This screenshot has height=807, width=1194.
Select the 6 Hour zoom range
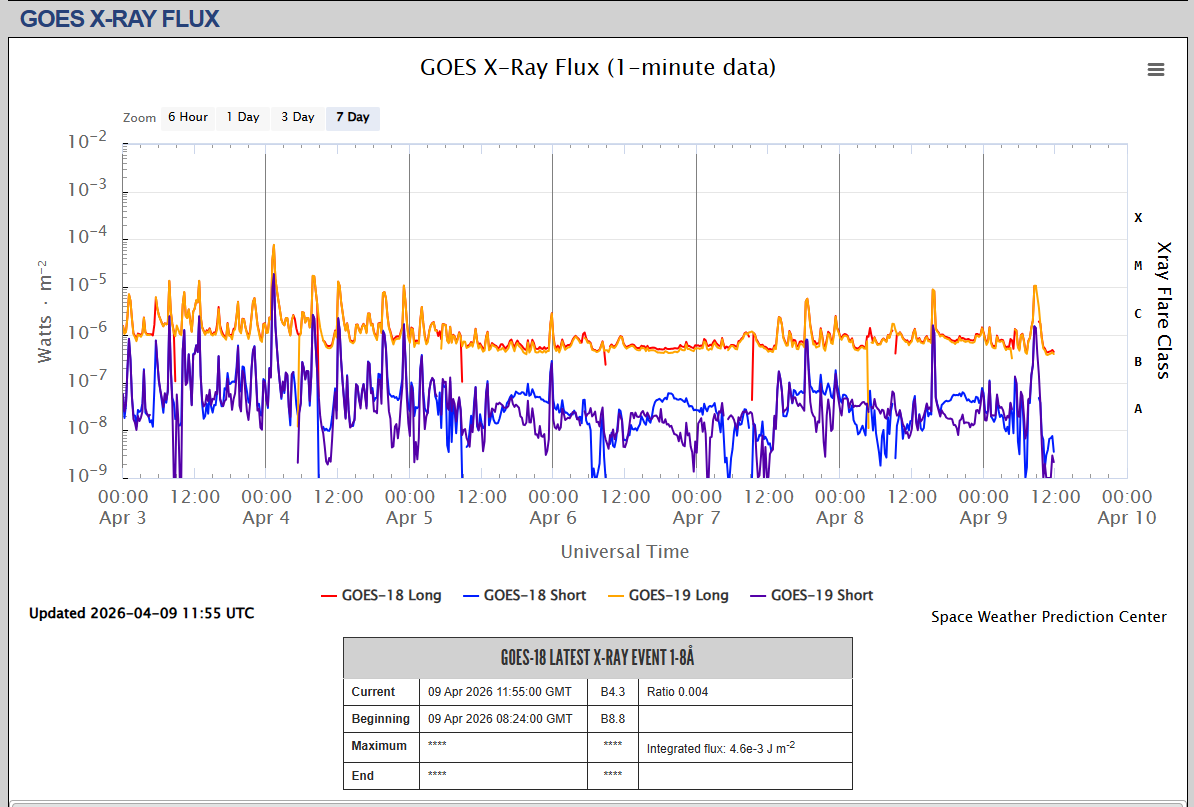187,117
